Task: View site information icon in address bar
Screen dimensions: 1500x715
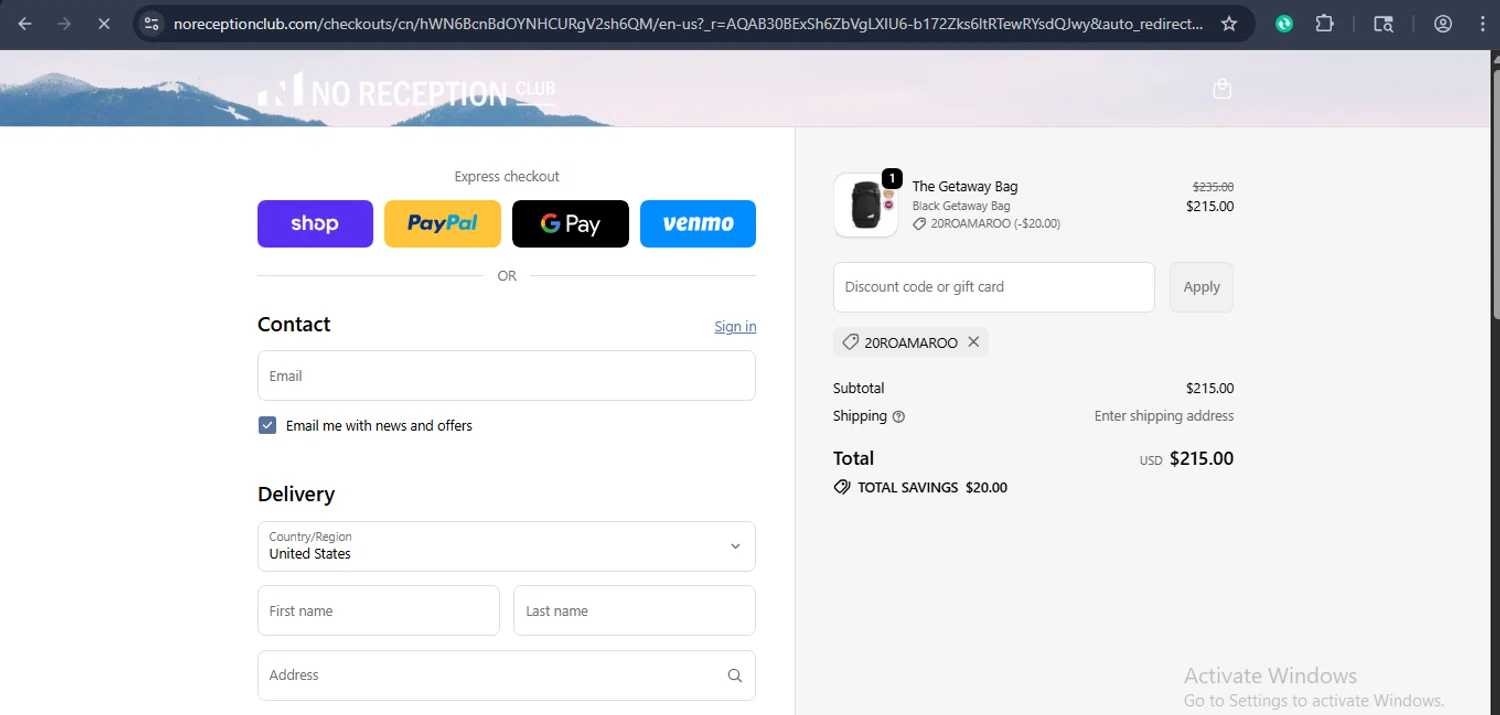Action: point(151,24)
